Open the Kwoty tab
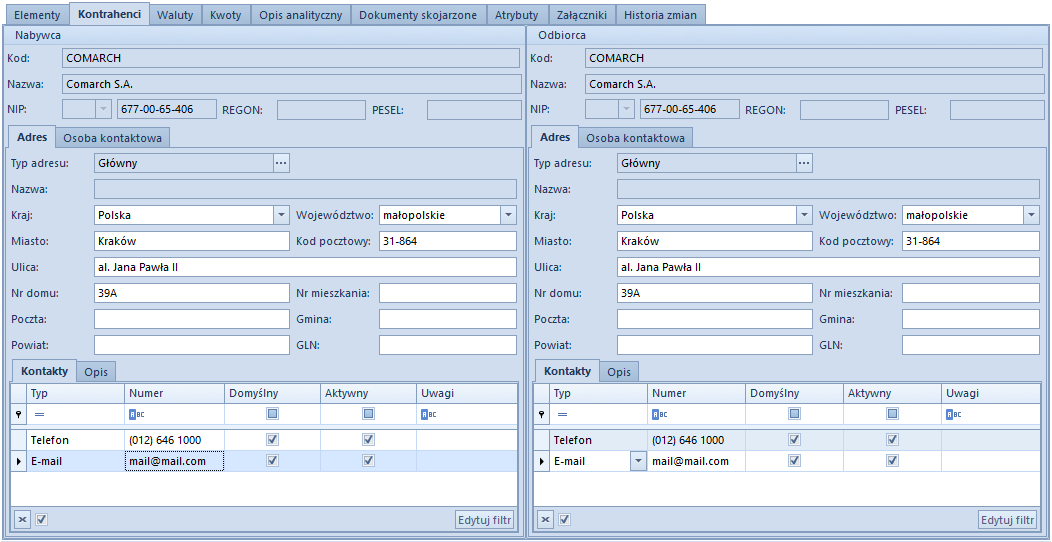 (x=225, y=14)
